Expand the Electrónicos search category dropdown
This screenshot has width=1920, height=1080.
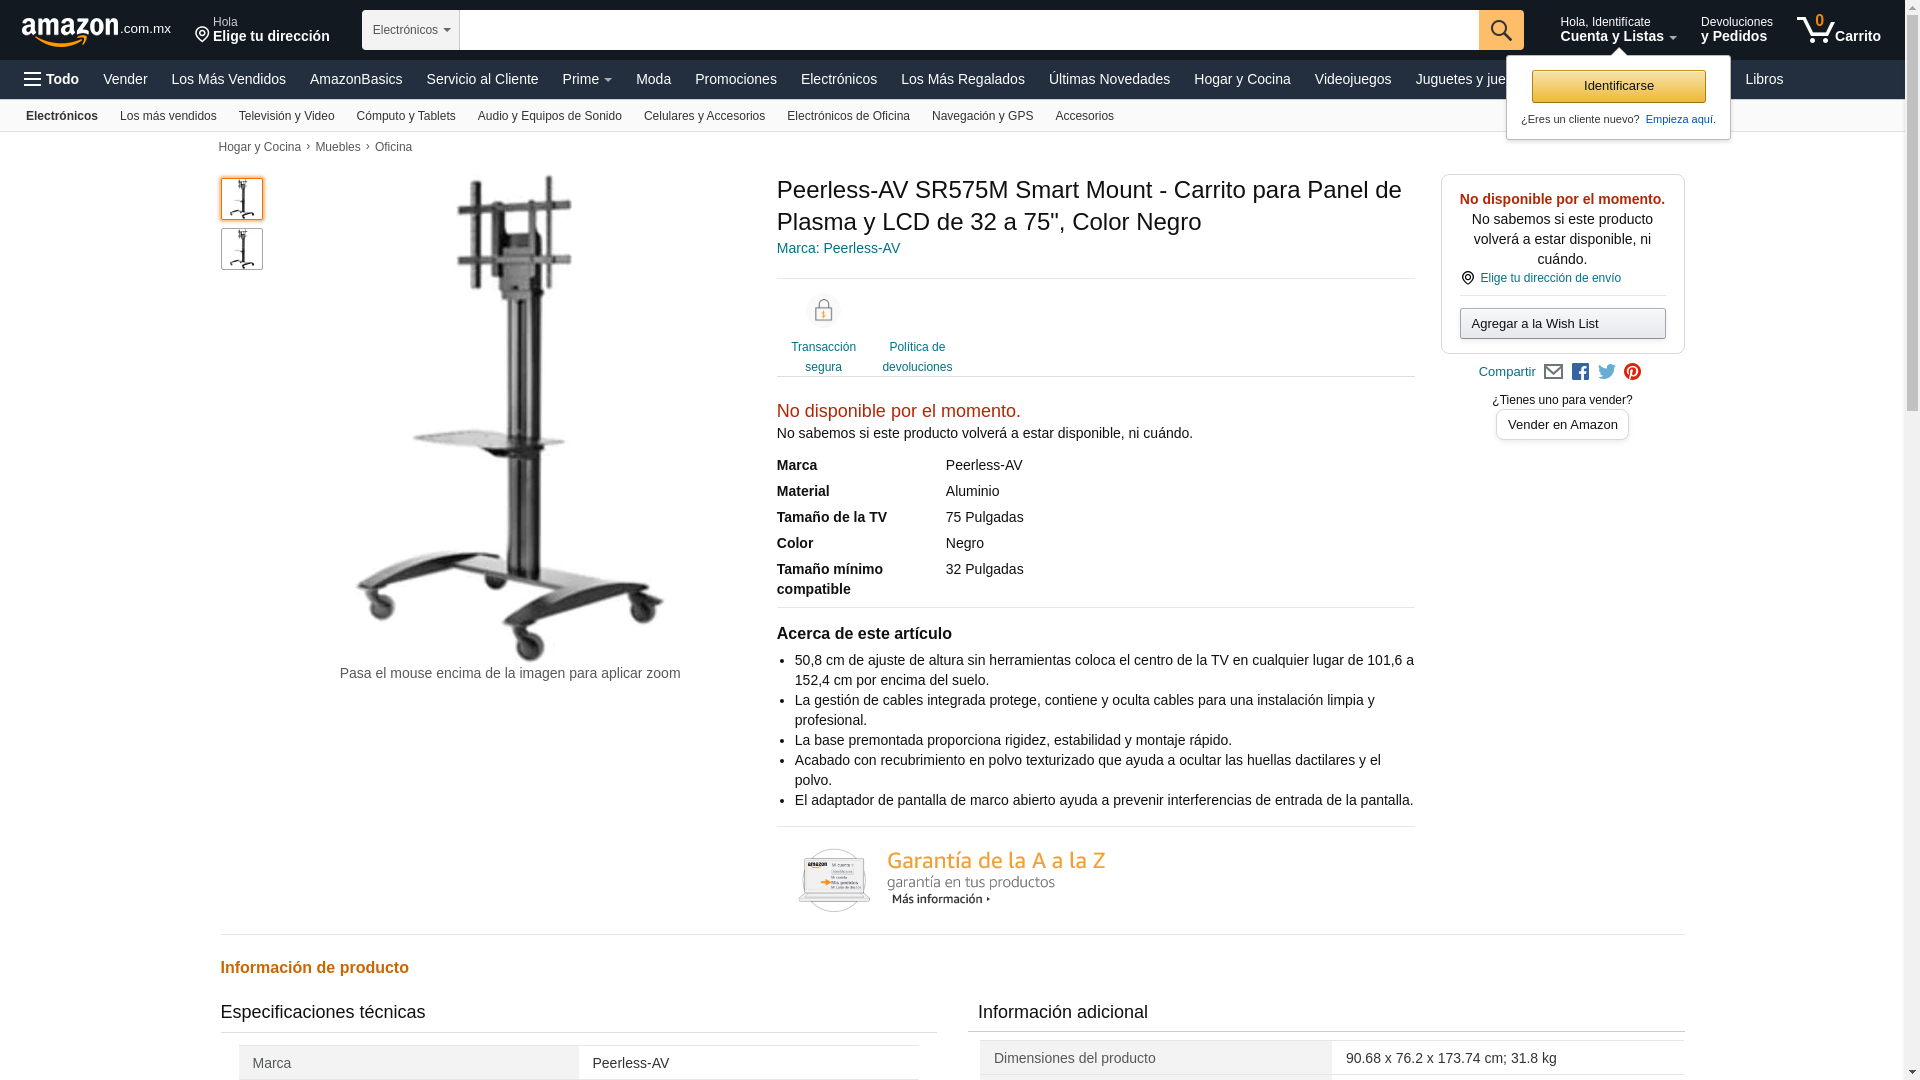pyautogui.click(x=411, y=30)
